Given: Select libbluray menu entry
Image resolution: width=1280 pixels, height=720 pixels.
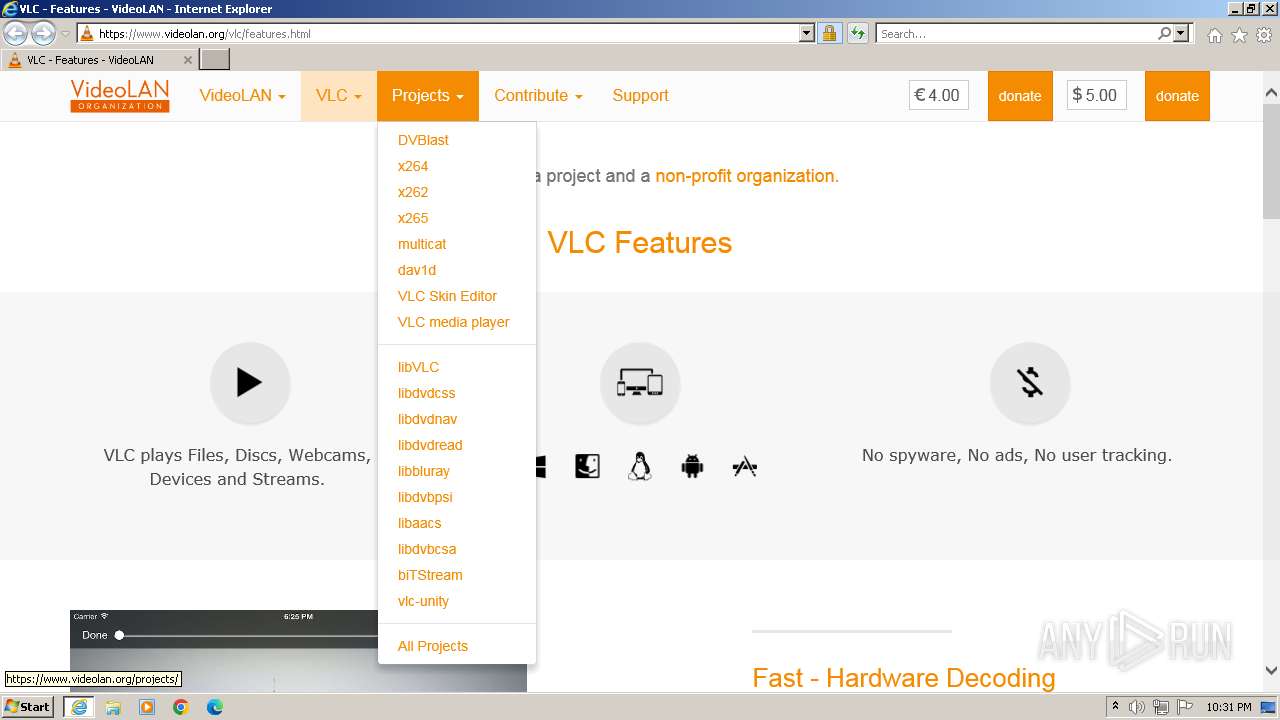Looking at the screenshot, I should (424, 471).
